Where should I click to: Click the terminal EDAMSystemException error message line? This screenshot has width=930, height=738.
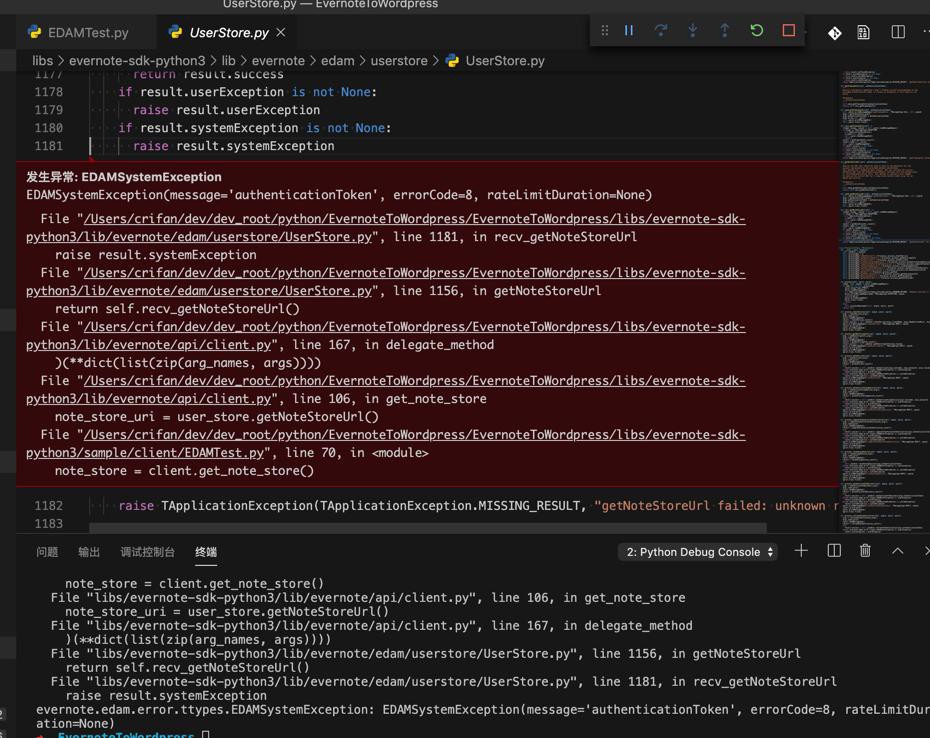pyautogui.click(x=483, y=716)
